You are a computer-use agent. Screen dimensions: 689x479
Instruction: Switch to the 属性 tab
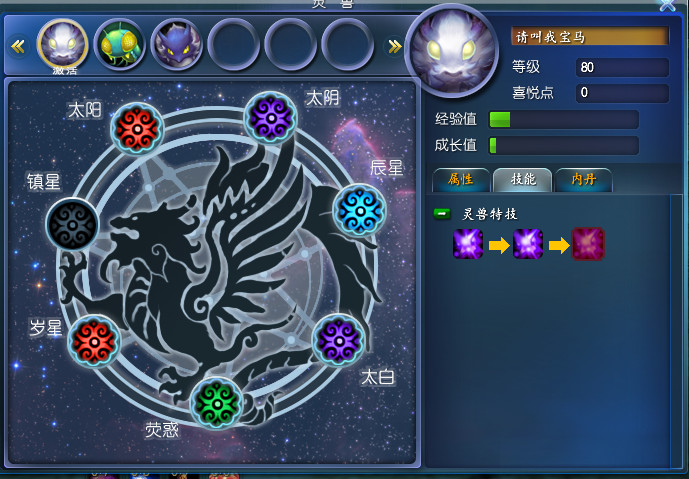(461, 180)
